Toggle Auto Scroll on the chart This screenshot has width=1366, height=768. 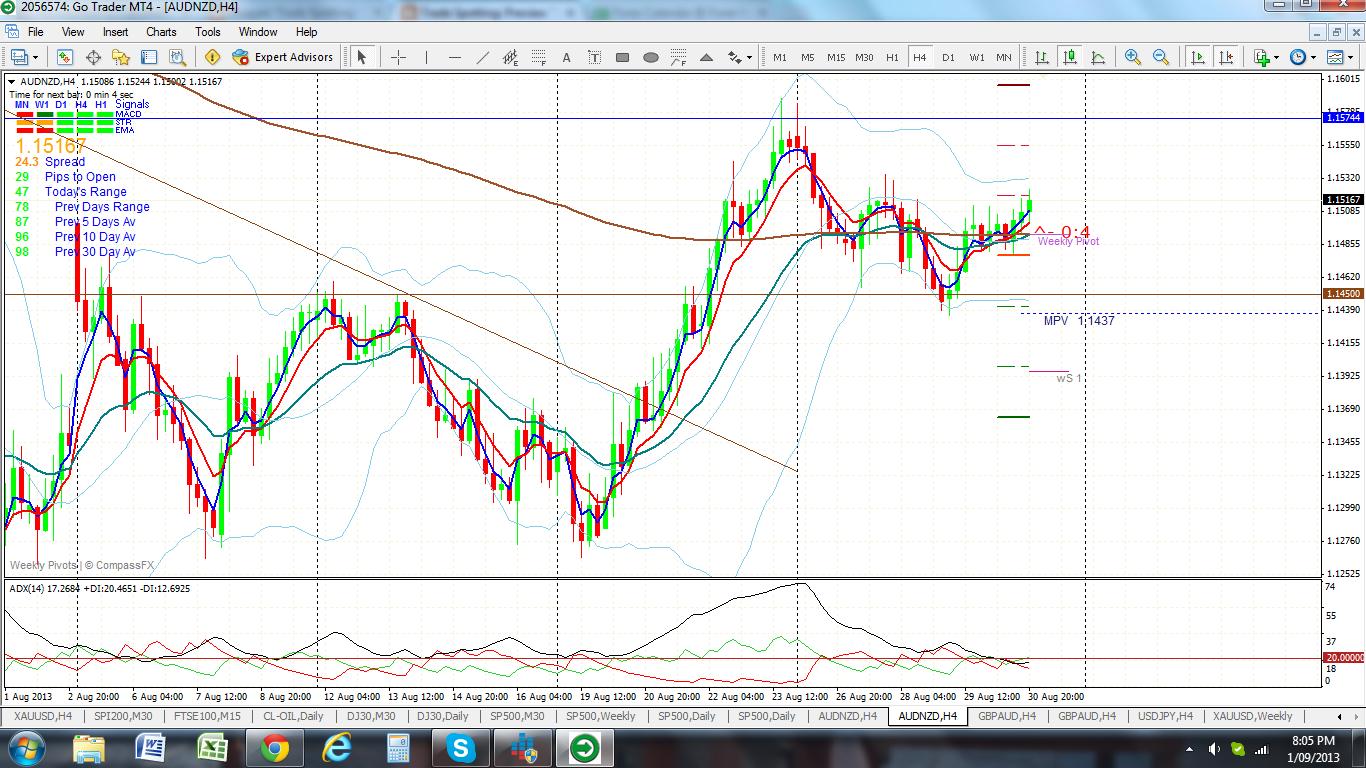pos(1196,57)
